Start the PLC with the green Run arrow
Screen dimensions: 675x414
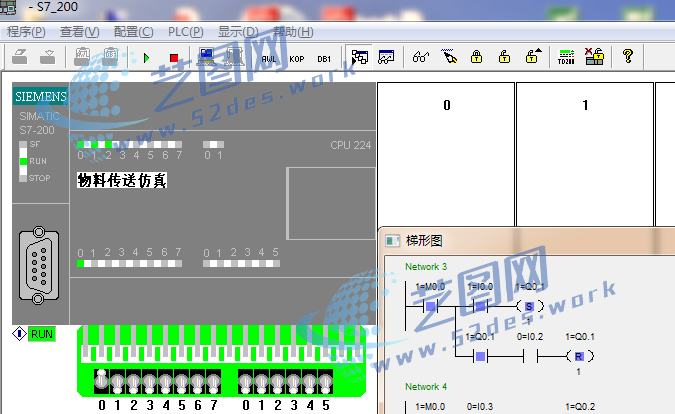click(x=146, y=58)
